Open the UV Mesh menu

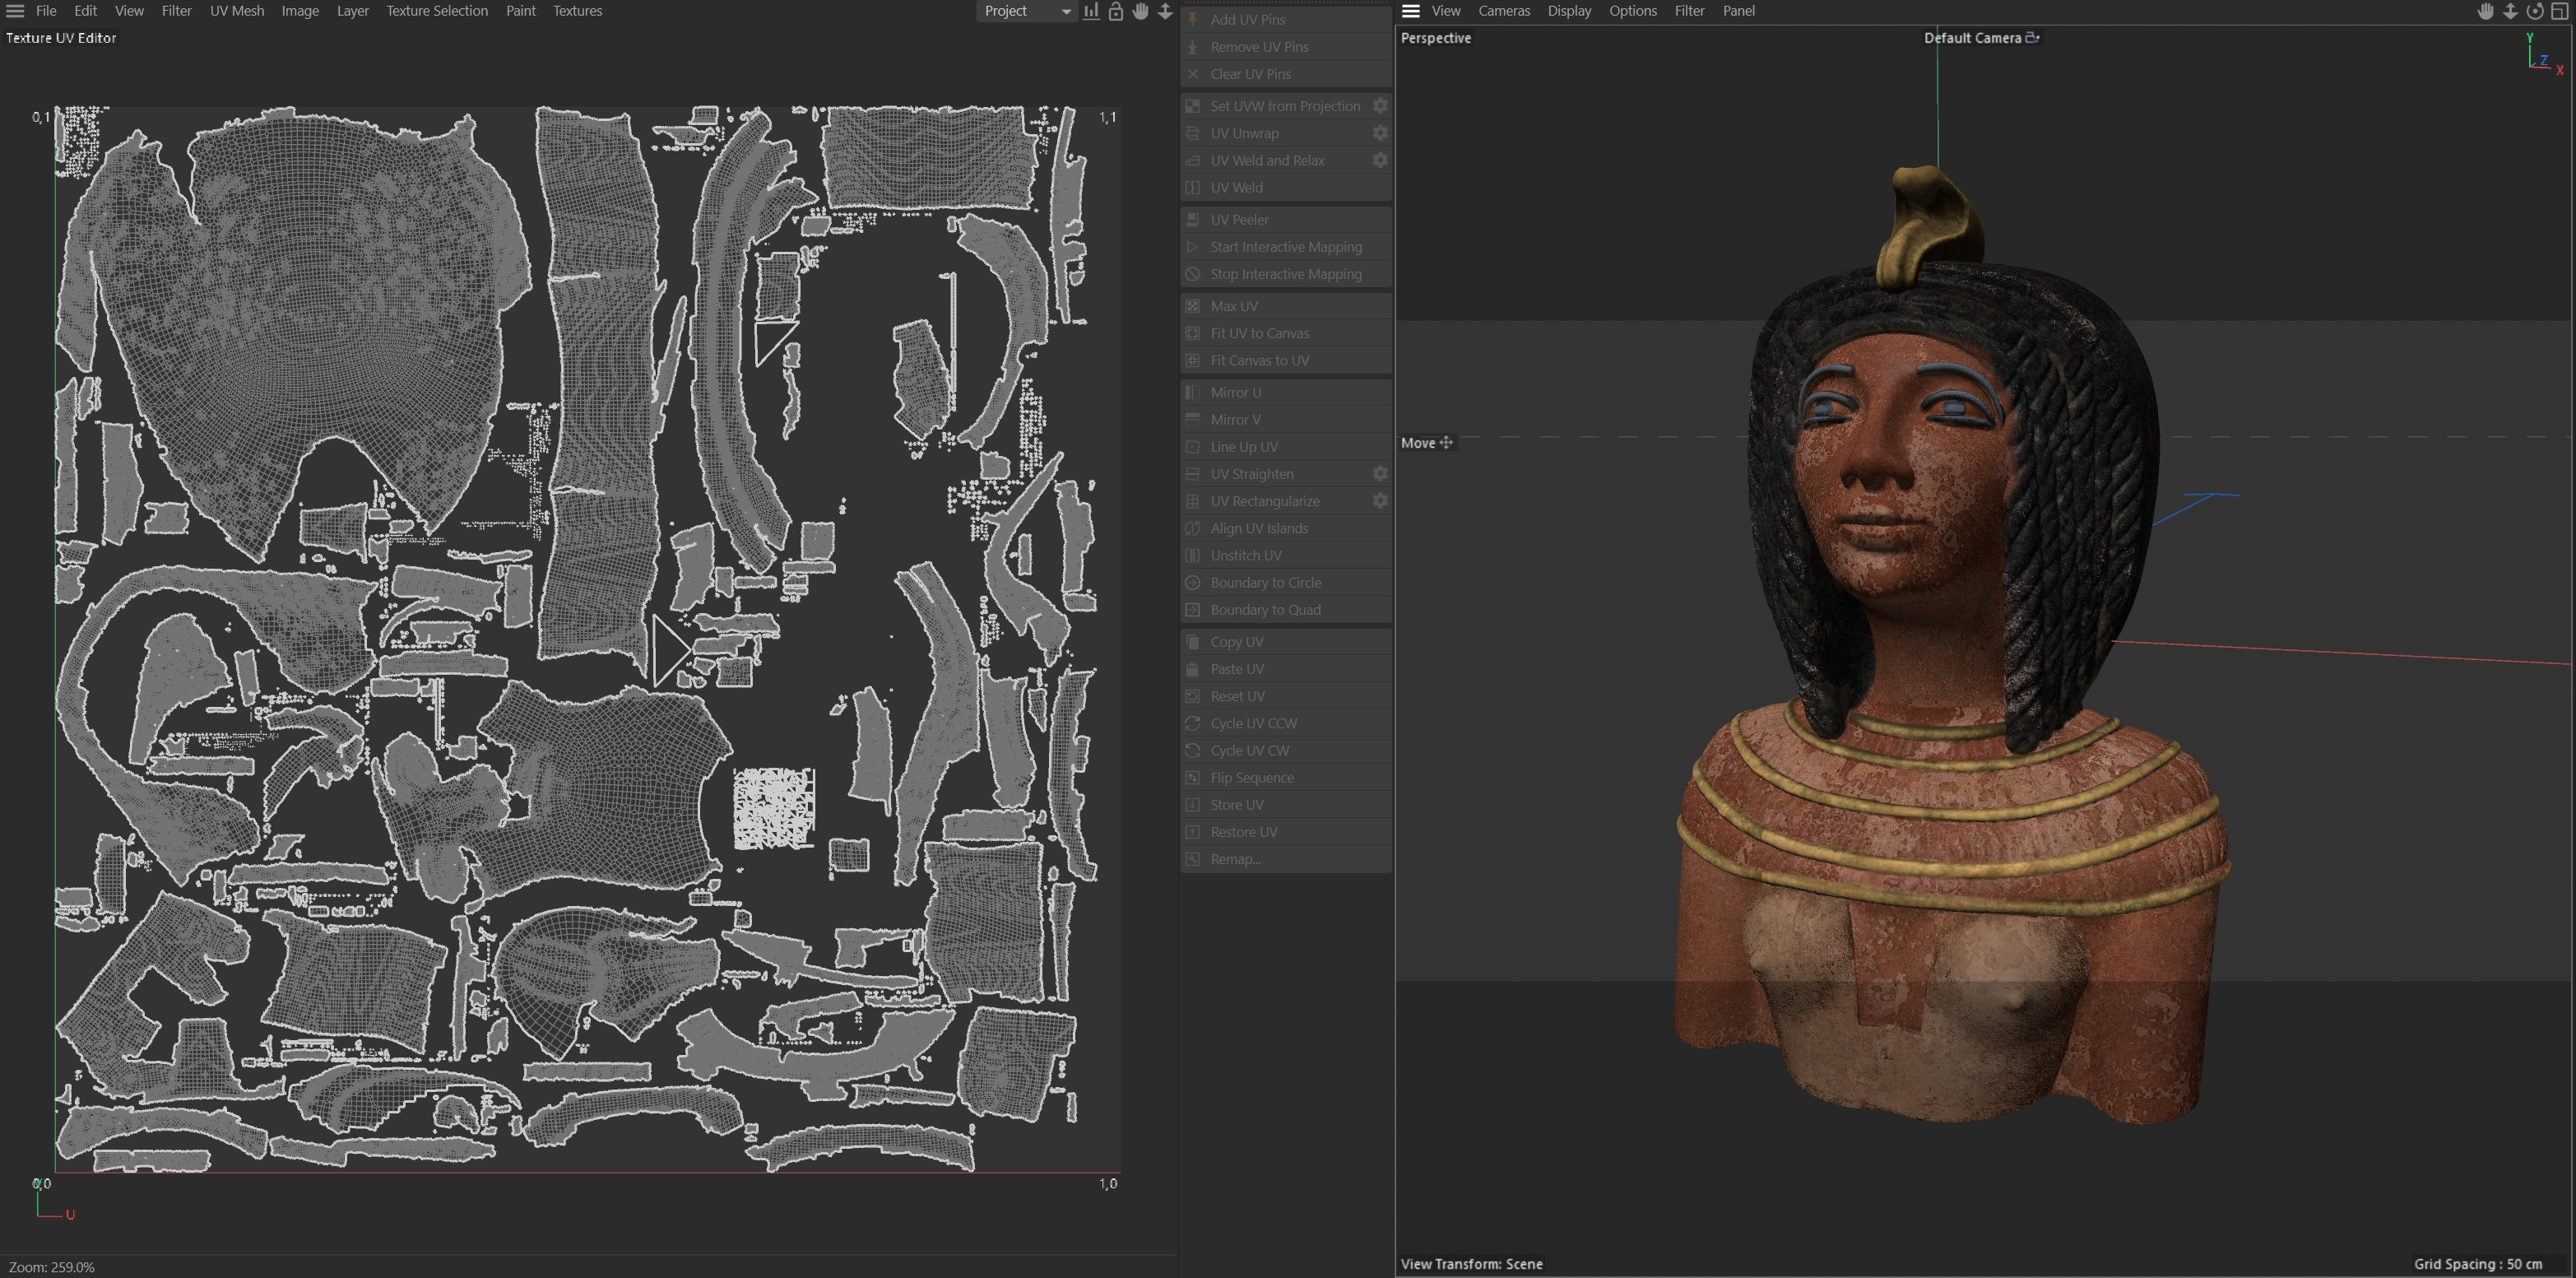point(237,11)
